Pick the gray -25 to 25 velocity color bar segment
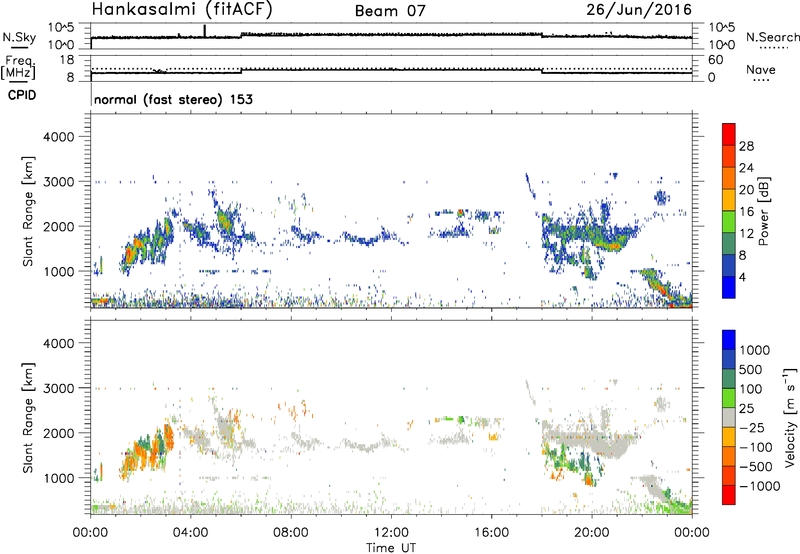Viewport: 800px width, 554px height. 729,417
